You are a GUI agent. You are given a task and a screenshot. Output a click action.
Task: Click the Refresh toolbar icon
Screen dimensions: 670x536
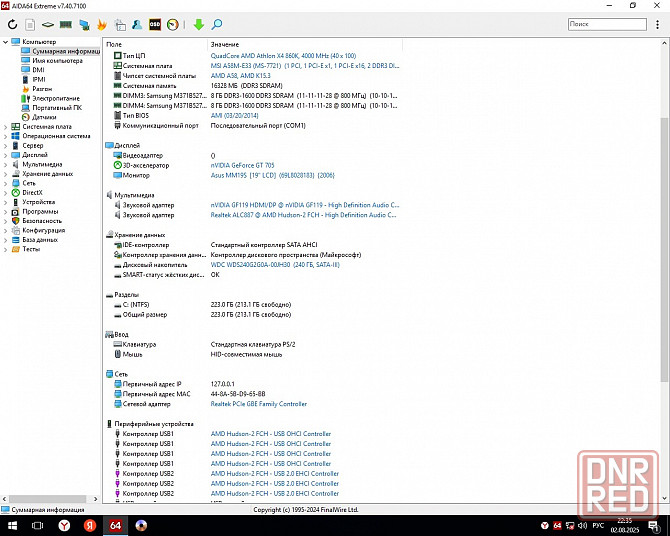[12, 24]
